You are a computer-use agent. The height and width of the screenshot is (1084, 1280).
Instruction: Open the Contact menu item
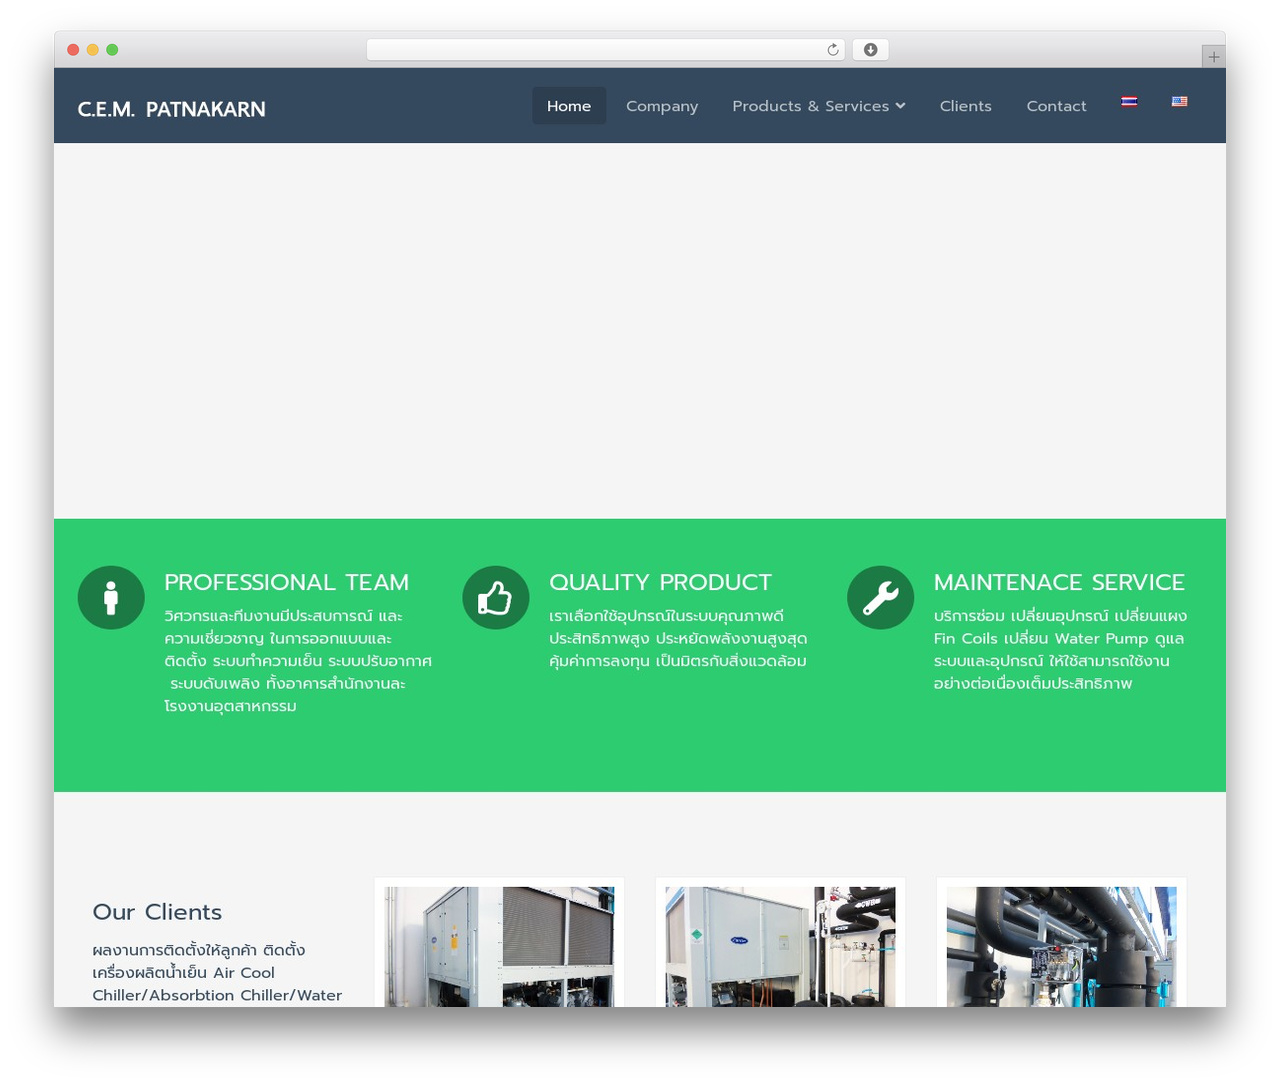click(x=1056, y=106)
